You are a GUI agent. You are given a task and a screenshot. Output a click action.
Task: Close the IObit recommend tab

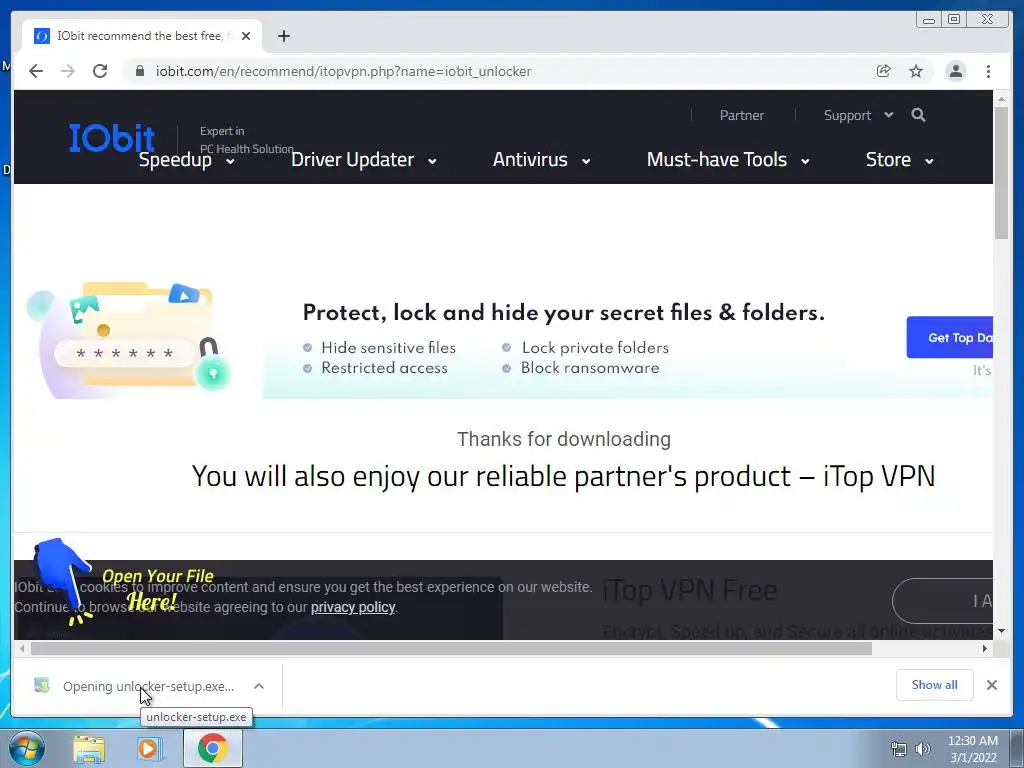pyautogui.click(x=246, y=36)
